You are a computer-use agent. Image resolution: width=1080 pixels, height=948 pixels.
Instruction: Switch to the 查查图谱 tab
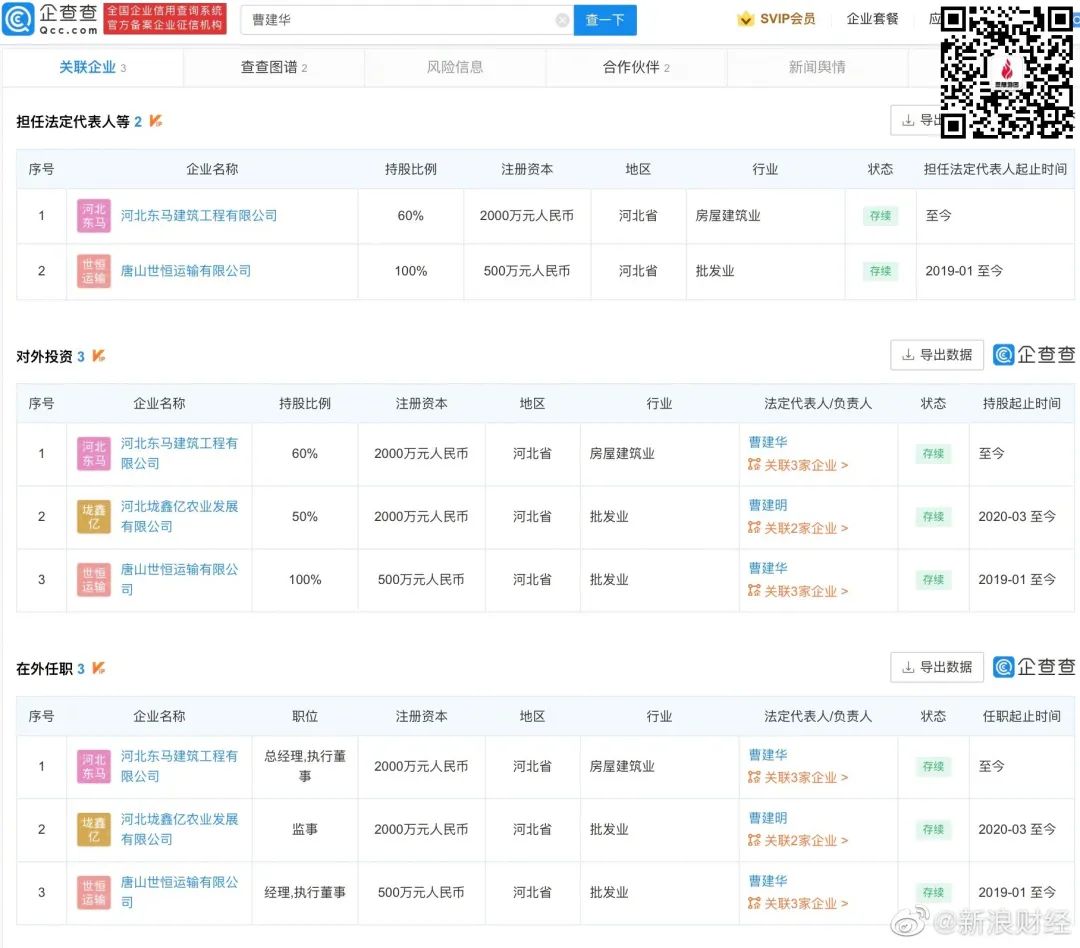tap(273, 67)
